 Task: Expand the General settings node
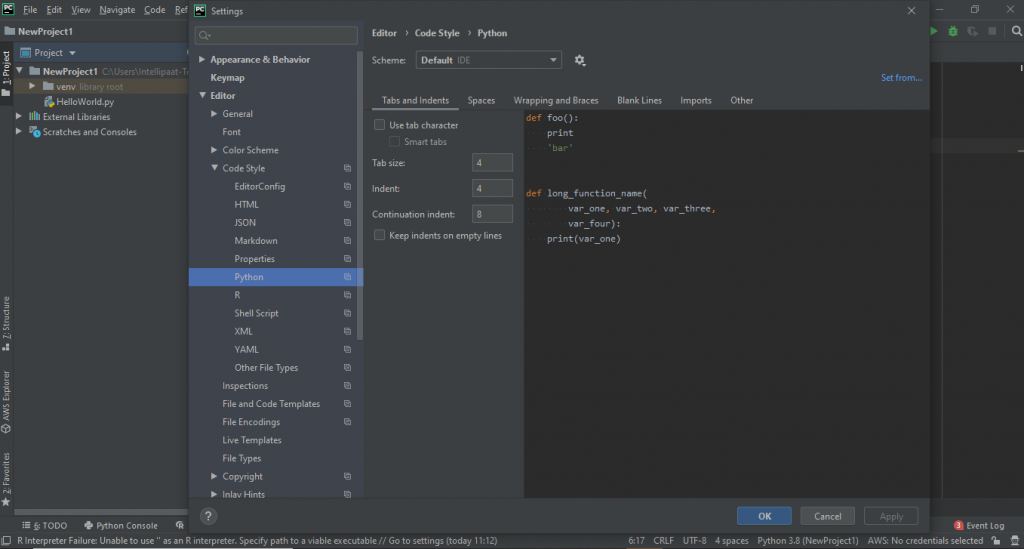pos(214,114)
